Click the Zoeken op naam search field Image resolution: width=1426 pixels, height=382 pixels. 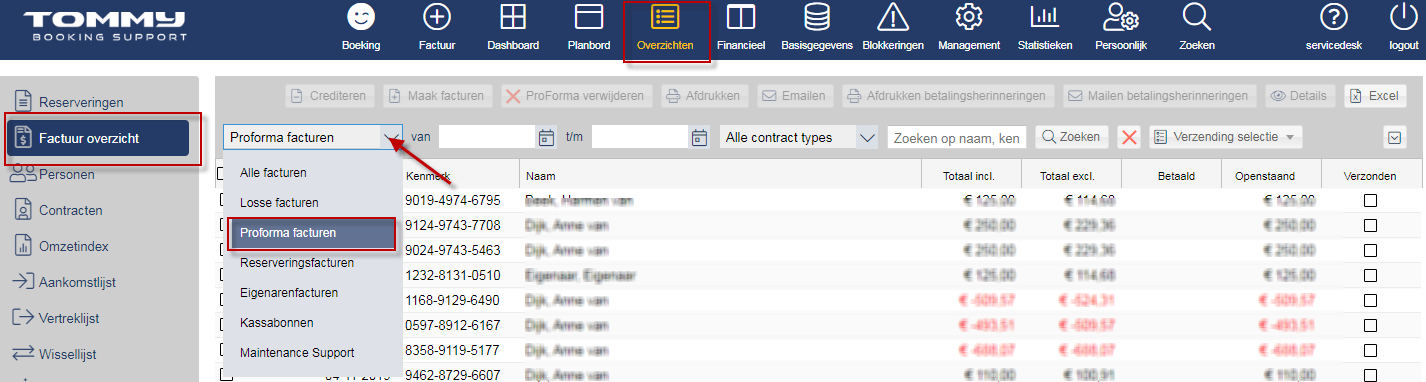click(957, 137)
